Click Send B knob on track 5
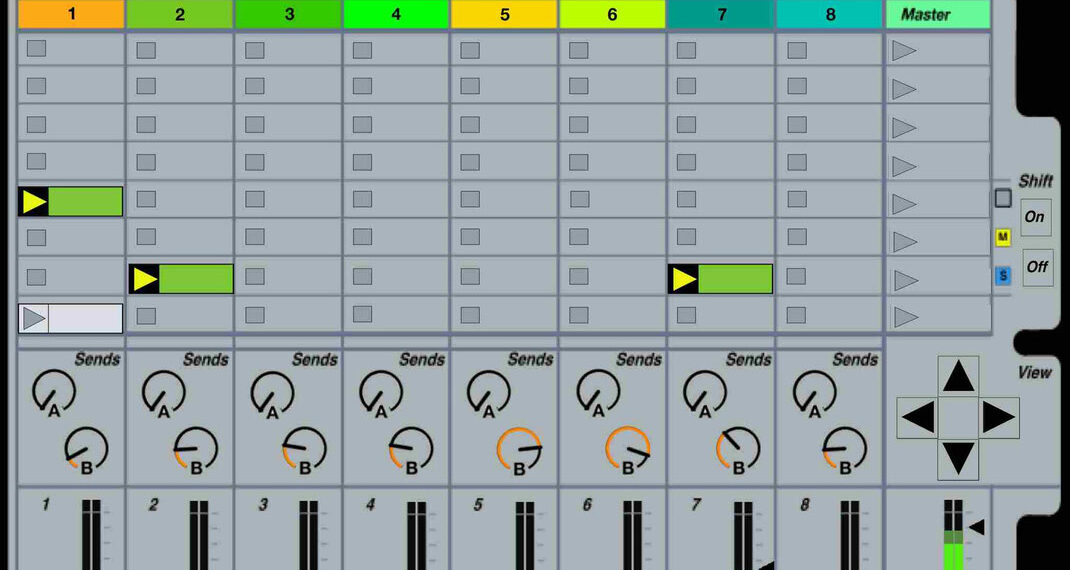Image resolution: width=1070 pixels, height=570 pixels. 519,449
